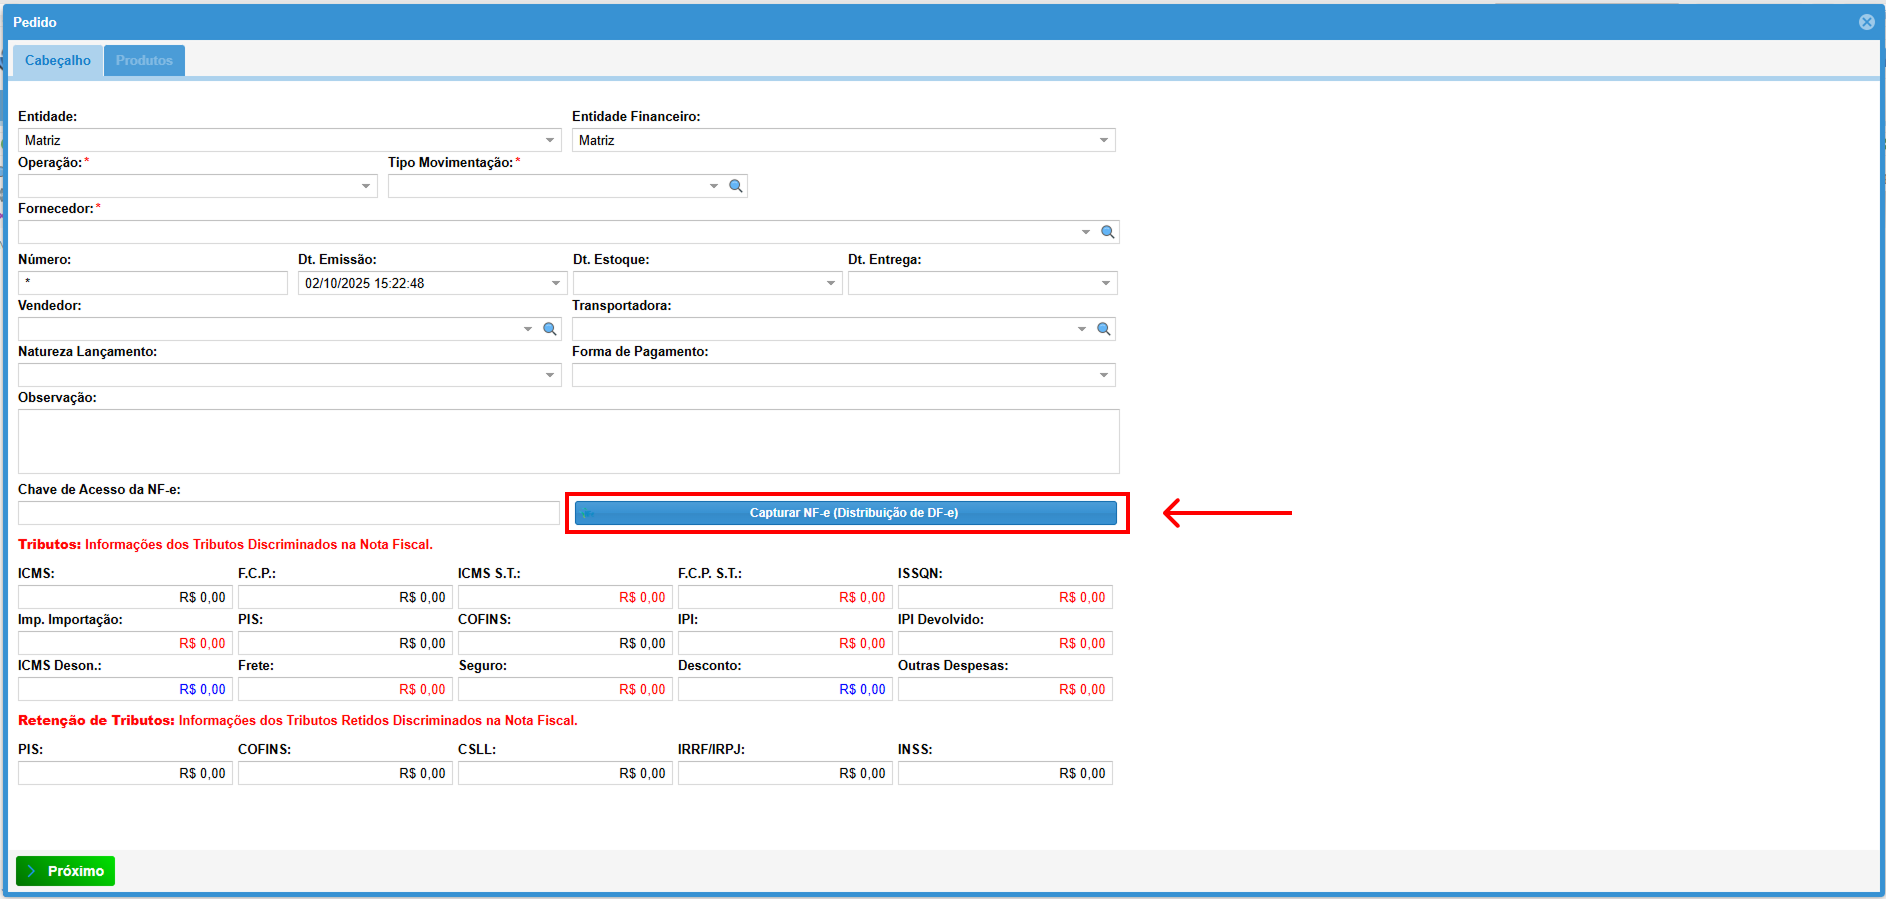Image resolution: width=1886 pixels, height=899 pixels.
Task: Expand the Entidade dropdown
Action: pos(549,141)
